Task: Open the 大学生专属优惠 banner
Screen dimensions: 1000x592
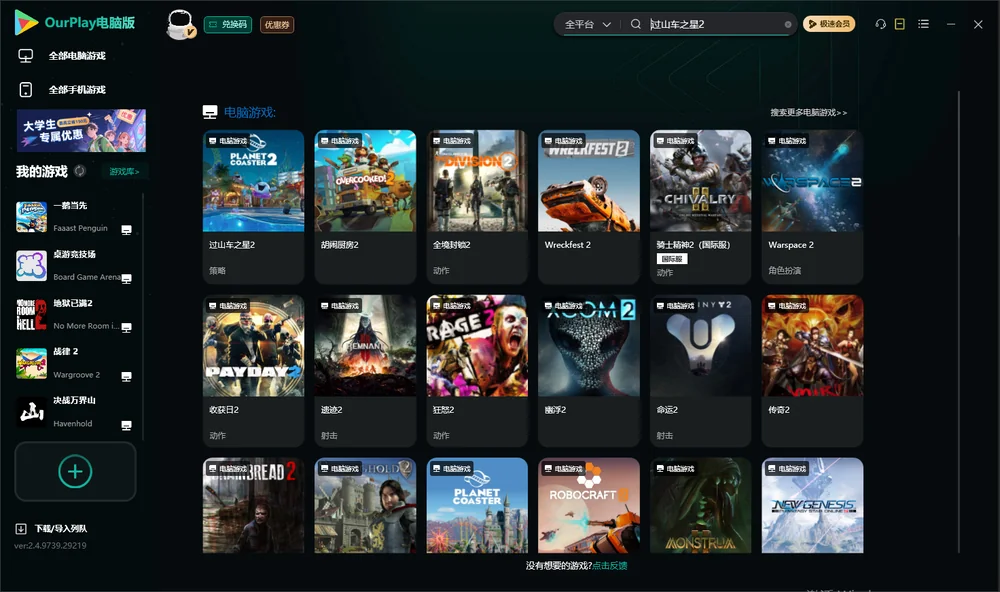Action: (81, 130)
